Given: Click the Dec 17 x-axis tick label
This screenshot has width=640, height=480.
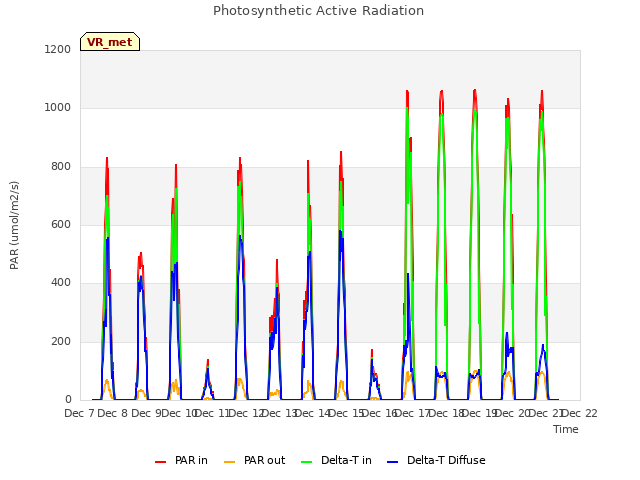Looking at the screenshot, I should click(x=413, y=413).
